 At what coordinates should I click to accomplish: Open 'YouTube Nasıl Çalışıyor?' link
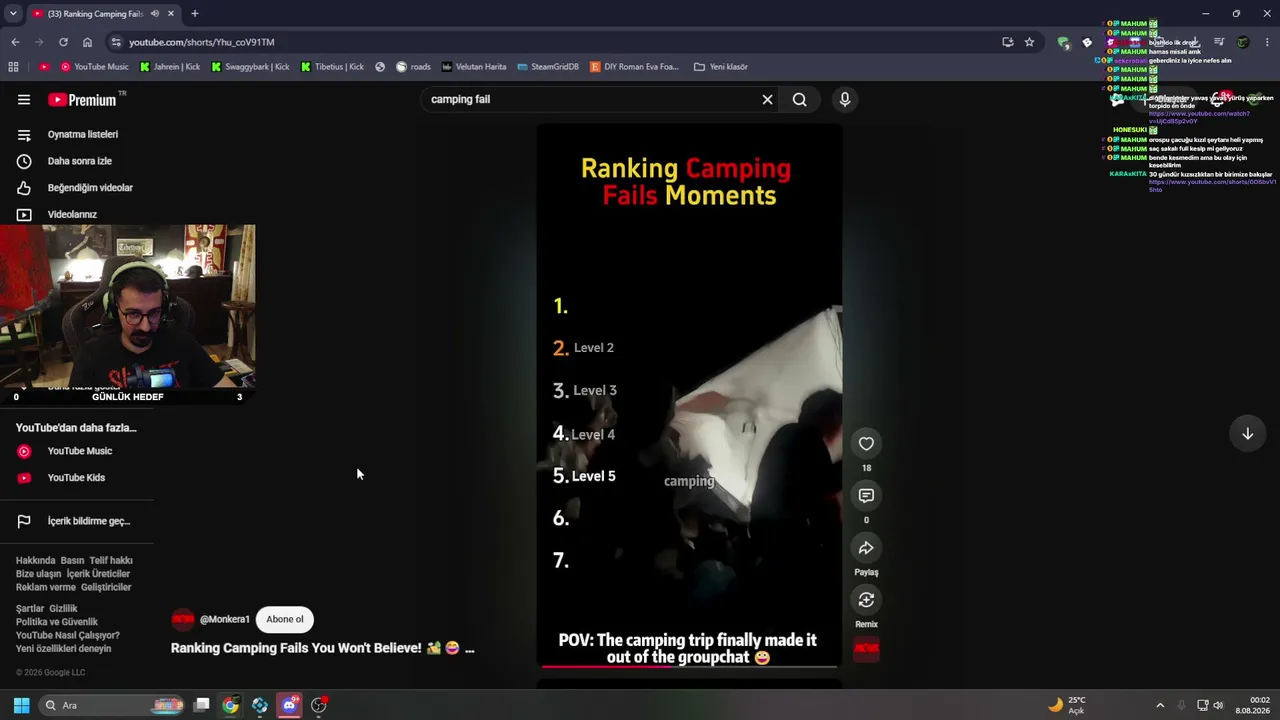point(68,635)
